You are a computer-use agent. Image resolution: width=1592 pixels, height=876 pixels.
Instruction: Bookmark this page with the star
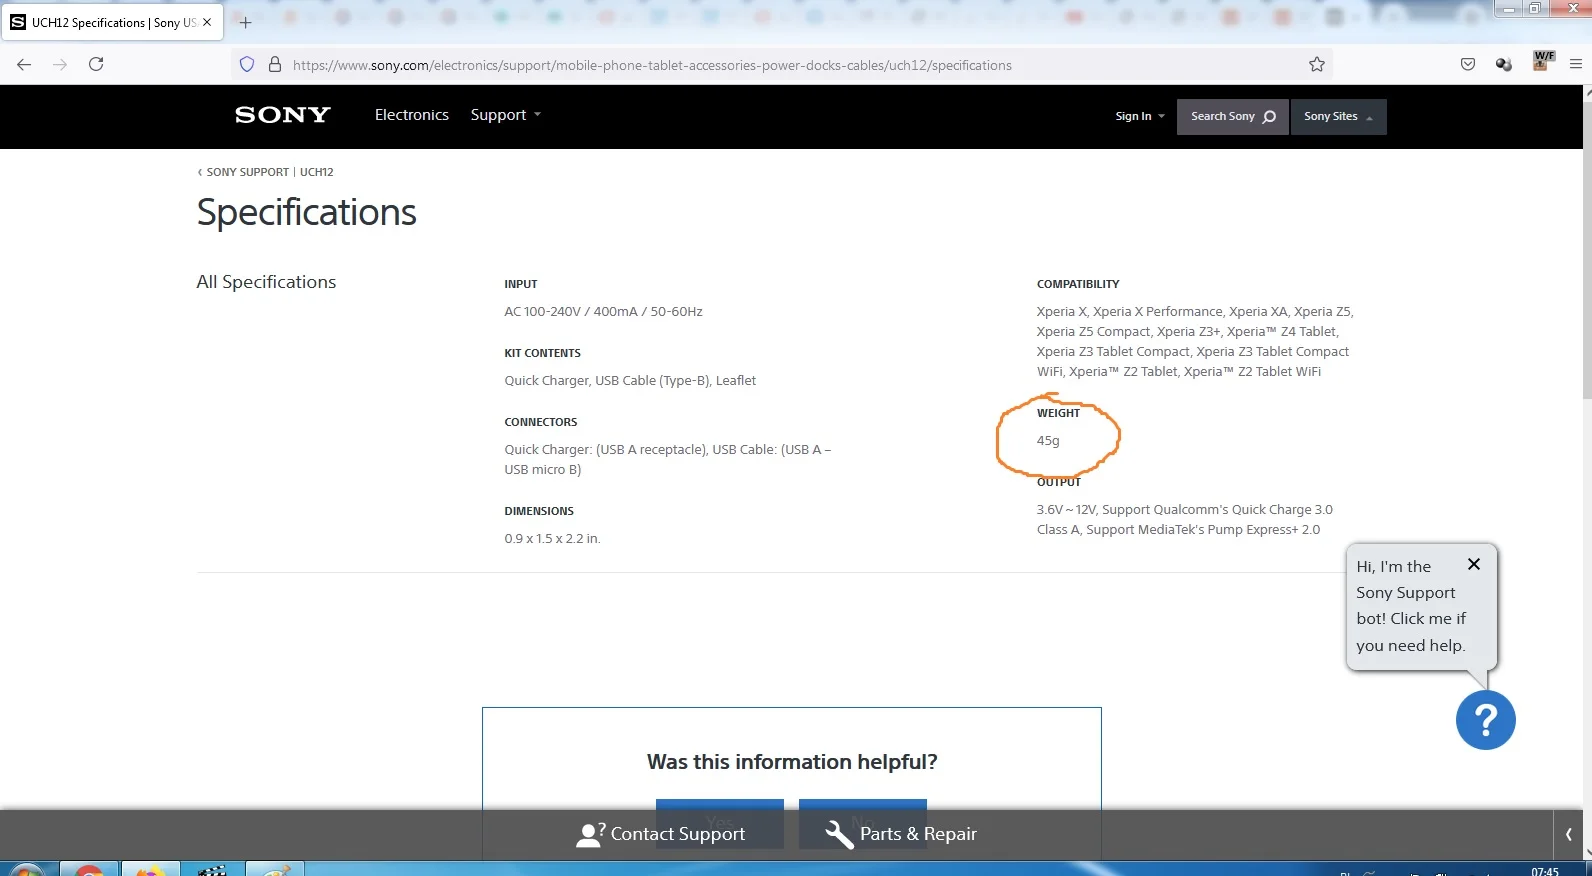point(1317,65)
